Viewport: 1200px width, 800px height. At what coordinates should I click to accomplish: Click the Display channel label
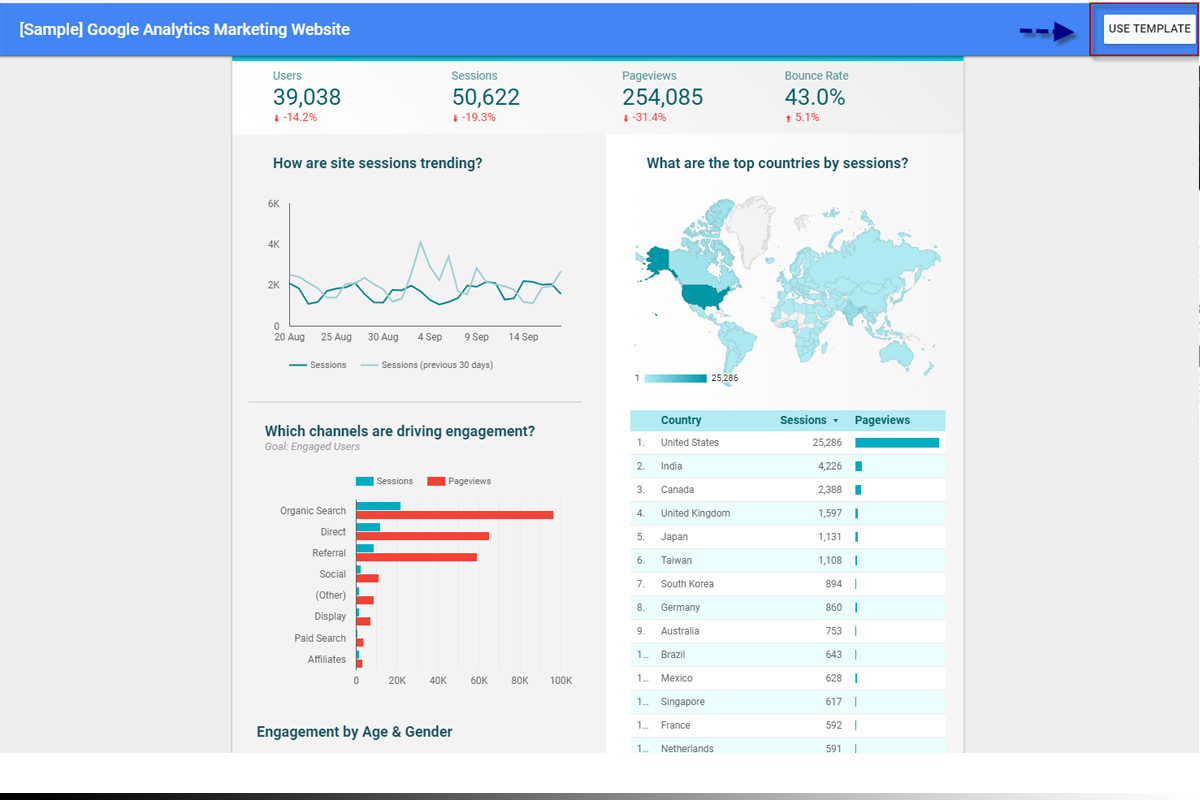pyautogui.click(x=330, y=616)
